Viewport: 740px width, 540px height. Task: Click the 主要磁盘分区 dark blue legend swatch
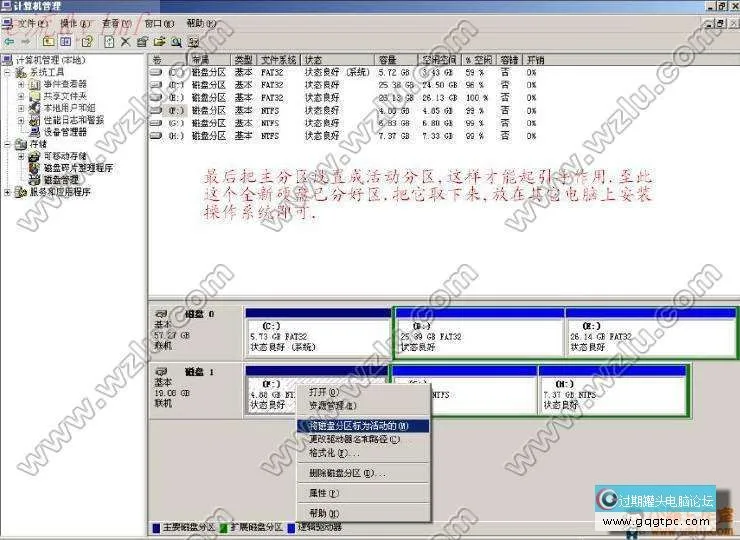[x=156, y=528]
